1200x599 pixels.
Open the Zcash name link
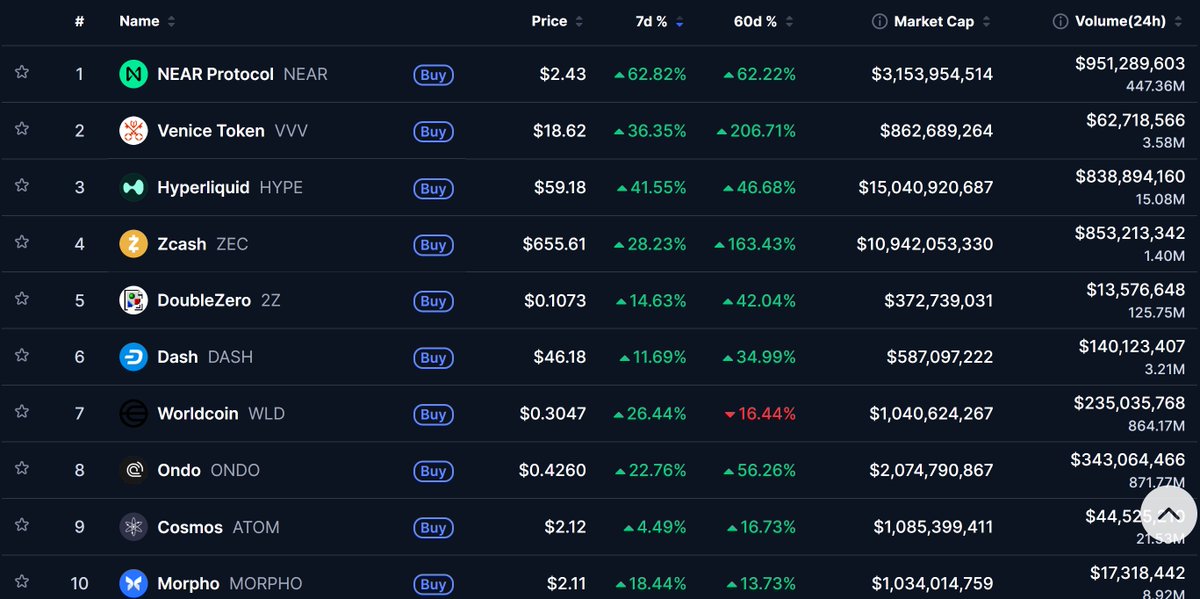pos(182,244)
